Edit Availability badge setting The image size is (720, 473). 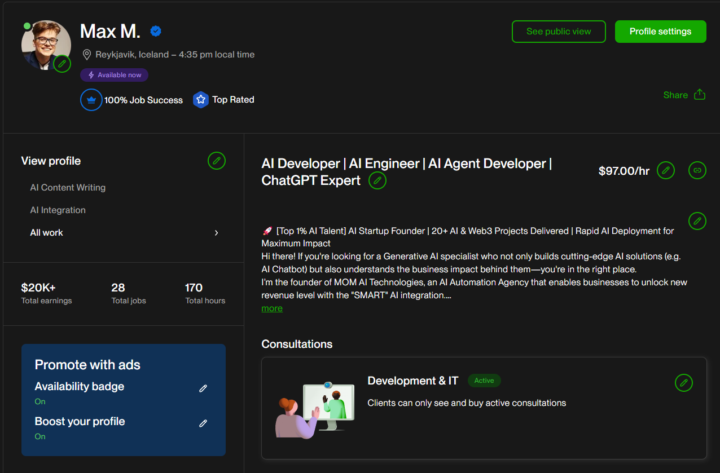click(203, 388)
